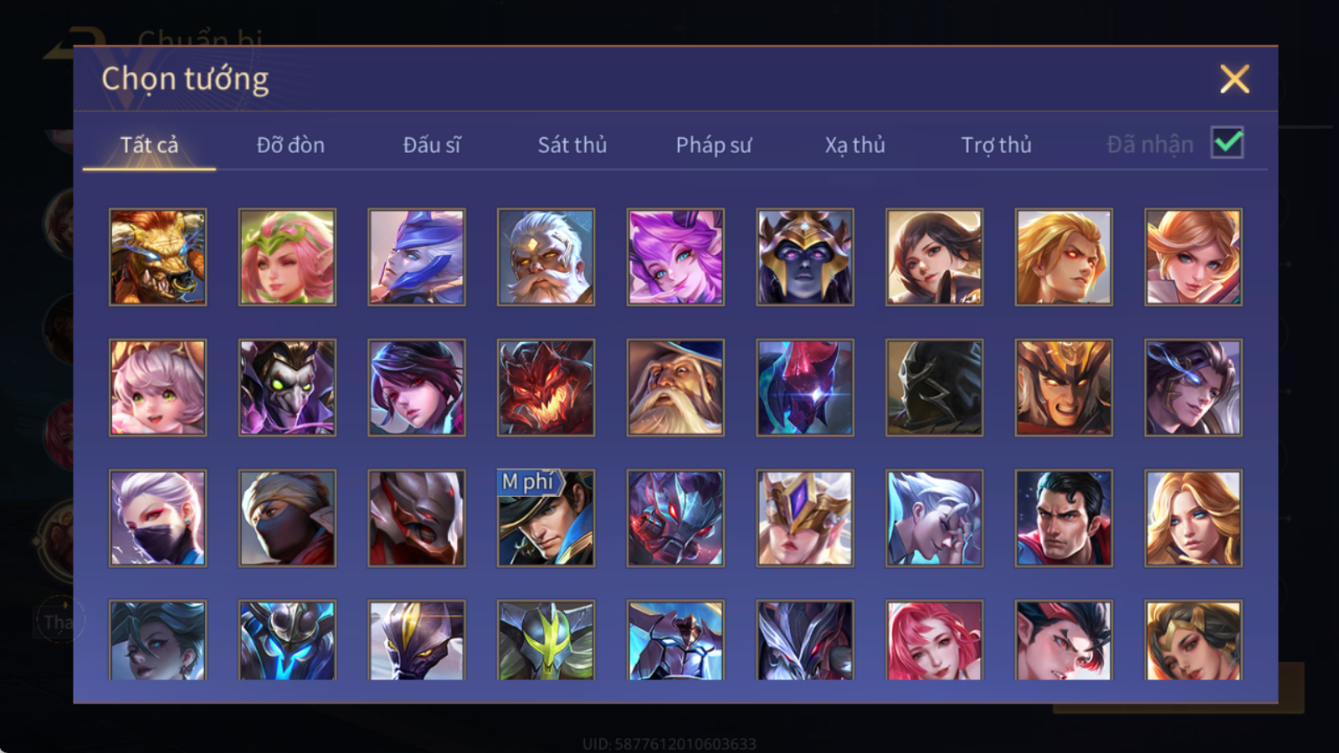
Task: Select the pink-haired girl with flower crown
Action: 287,257
